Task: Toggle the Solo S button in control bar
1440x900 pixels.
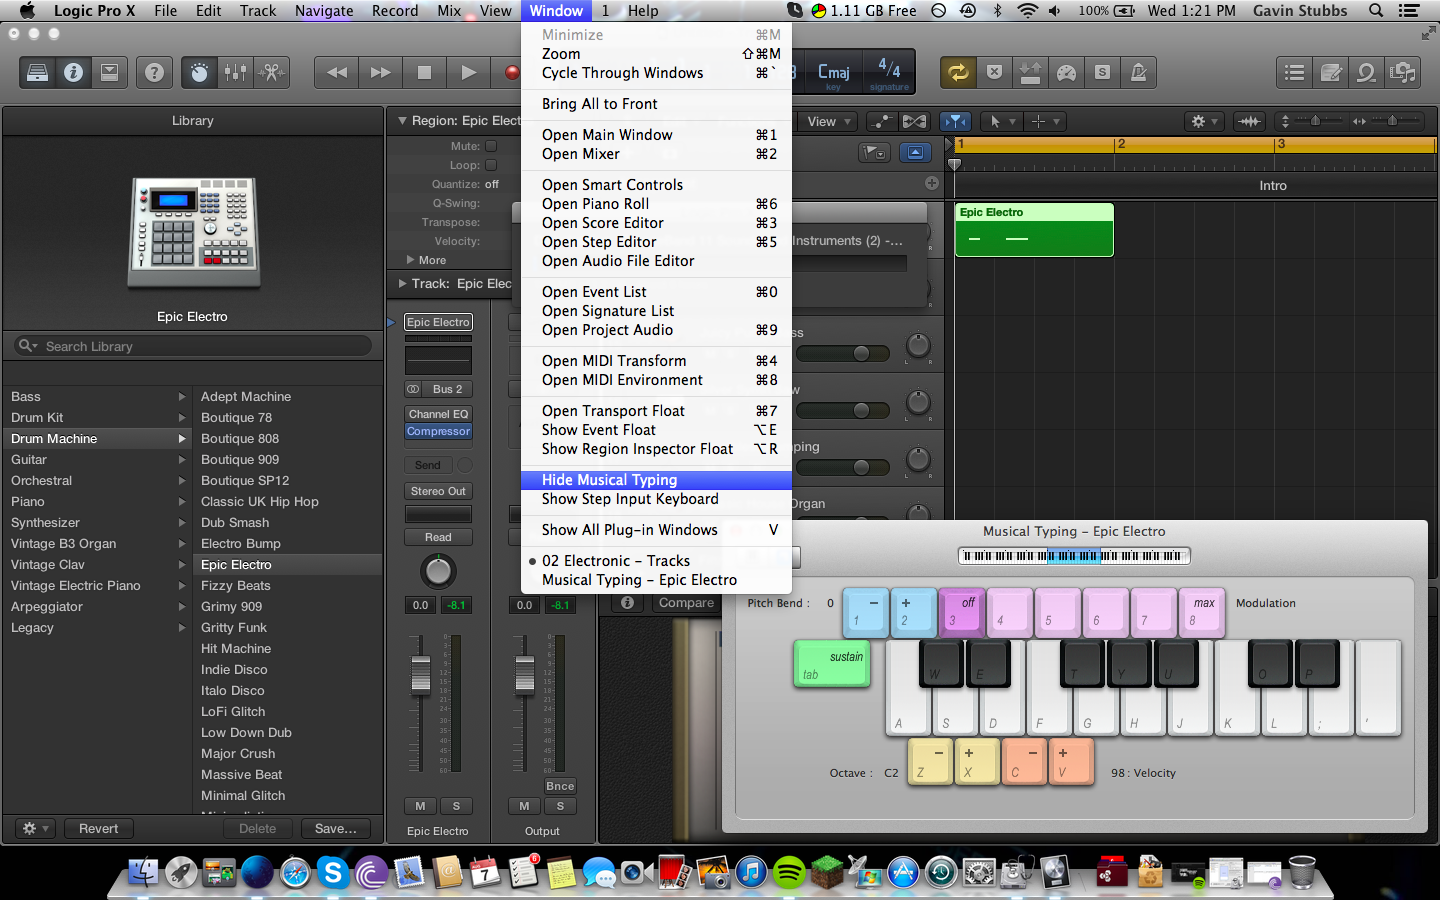Action: (x=1102, y=72)
